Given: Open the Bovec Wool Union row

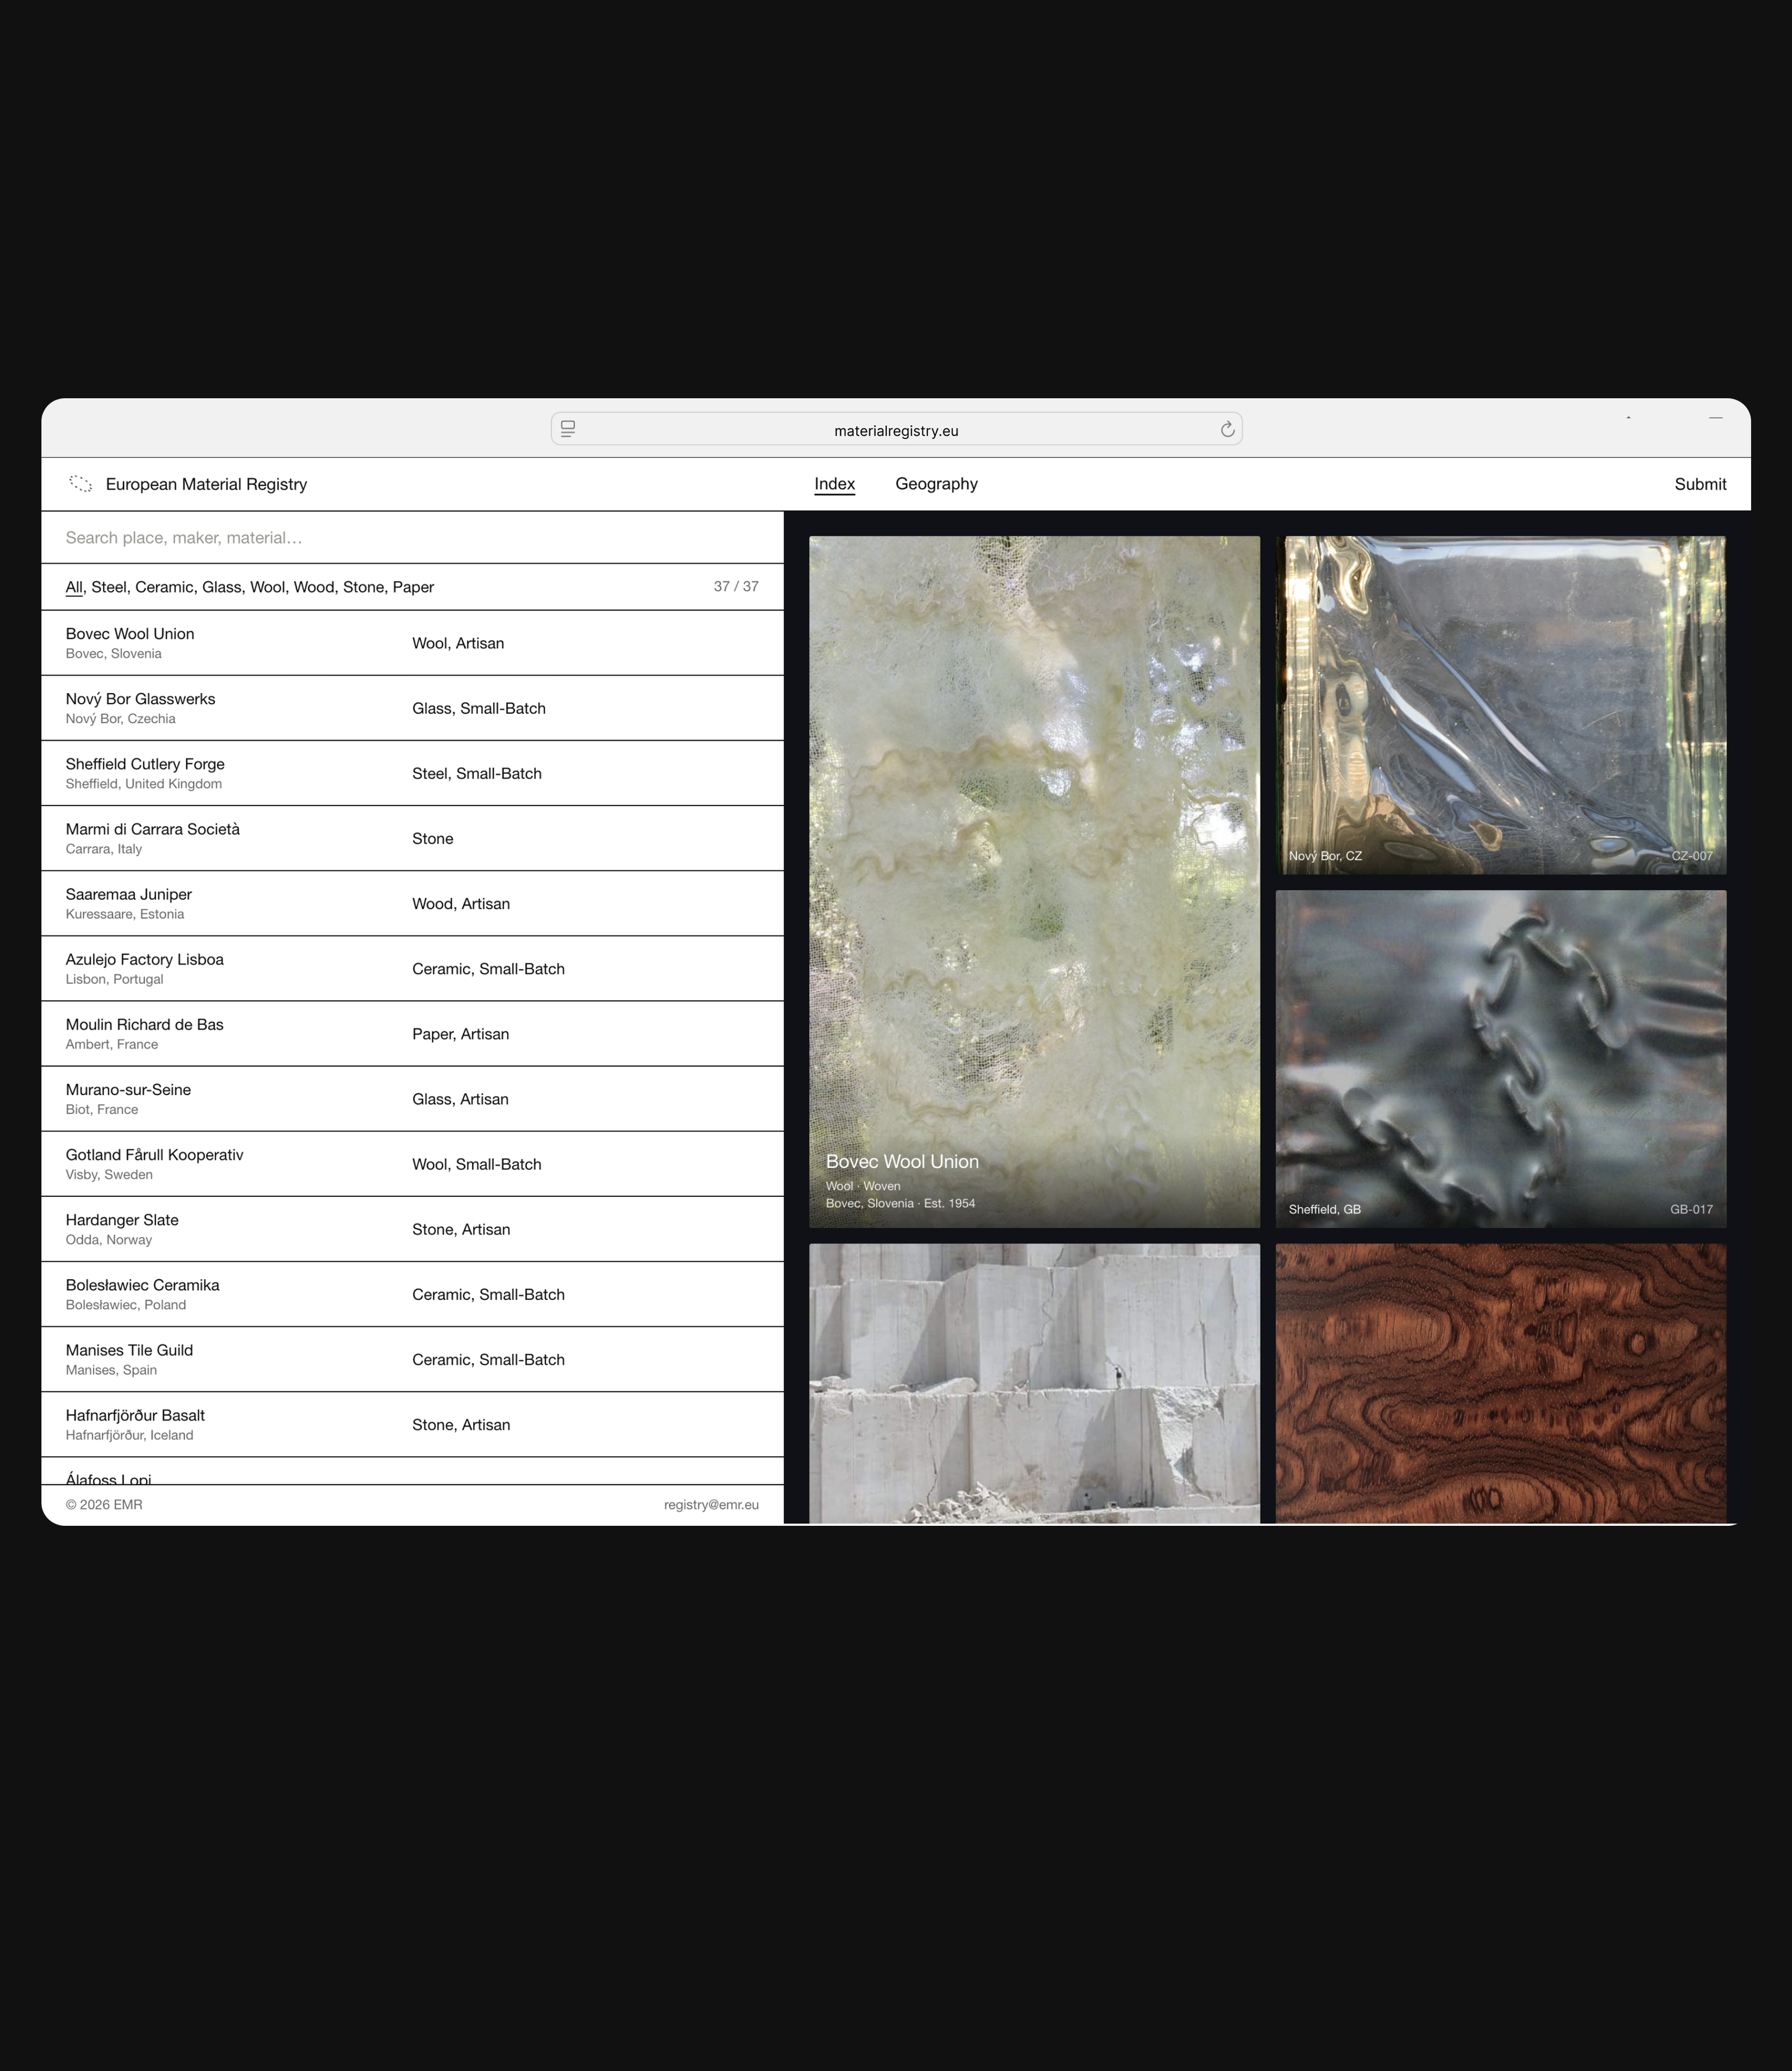Looking at the screenshot, I should pos(412,643).
